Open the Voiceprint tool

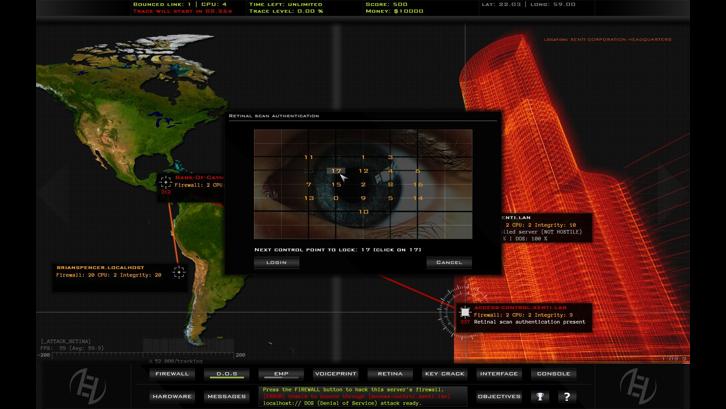334,373
